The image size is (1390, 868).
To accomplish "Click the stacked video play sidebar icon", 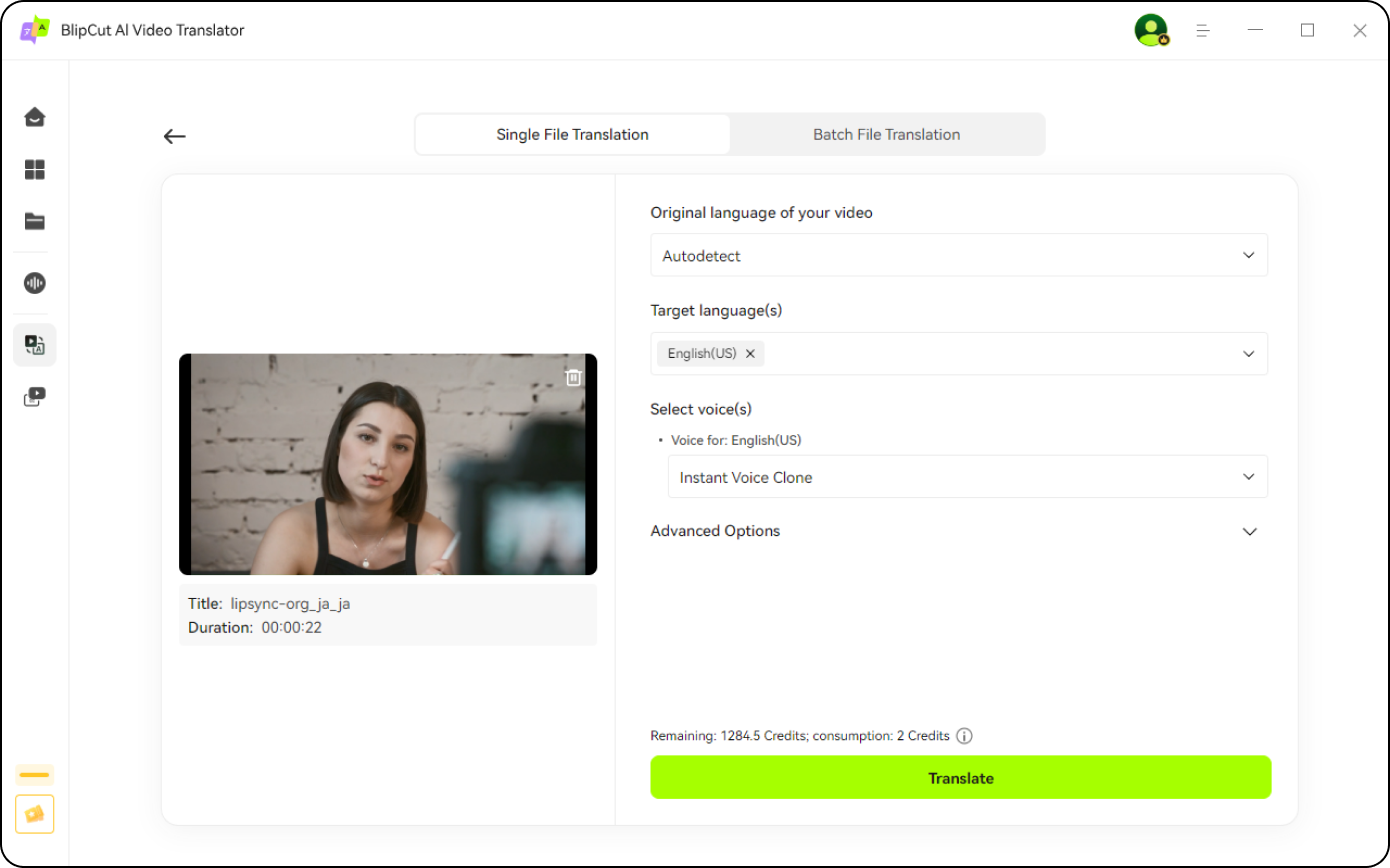I will pyautogui.click(x=35, y=398).
